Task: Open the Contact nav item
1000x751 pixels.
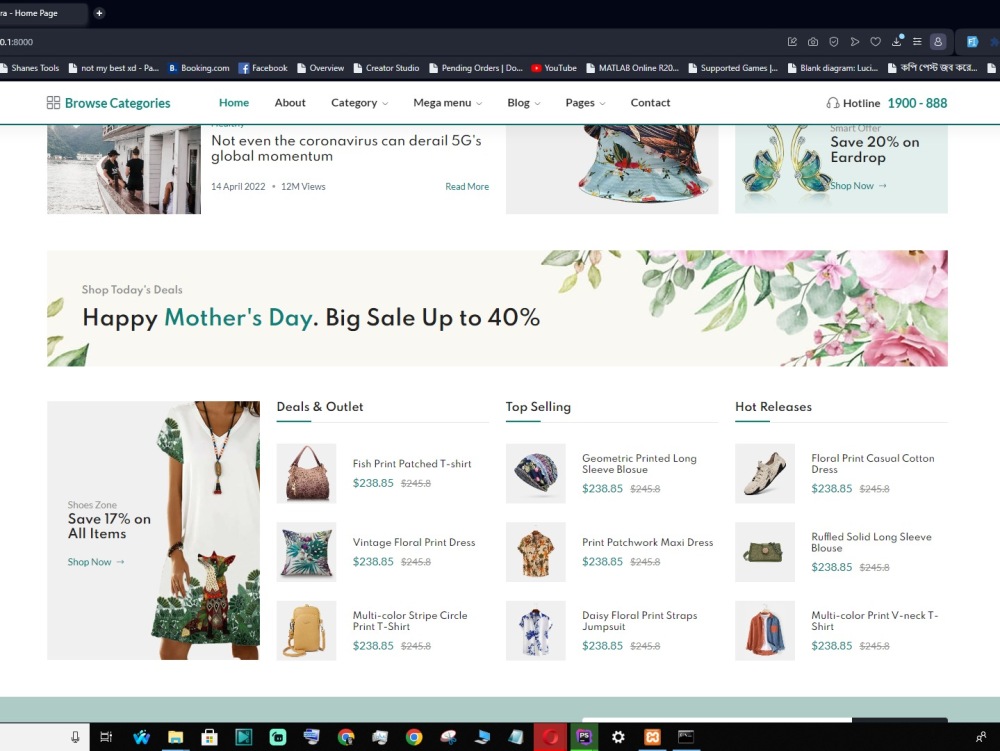Action: pos(651,103)
